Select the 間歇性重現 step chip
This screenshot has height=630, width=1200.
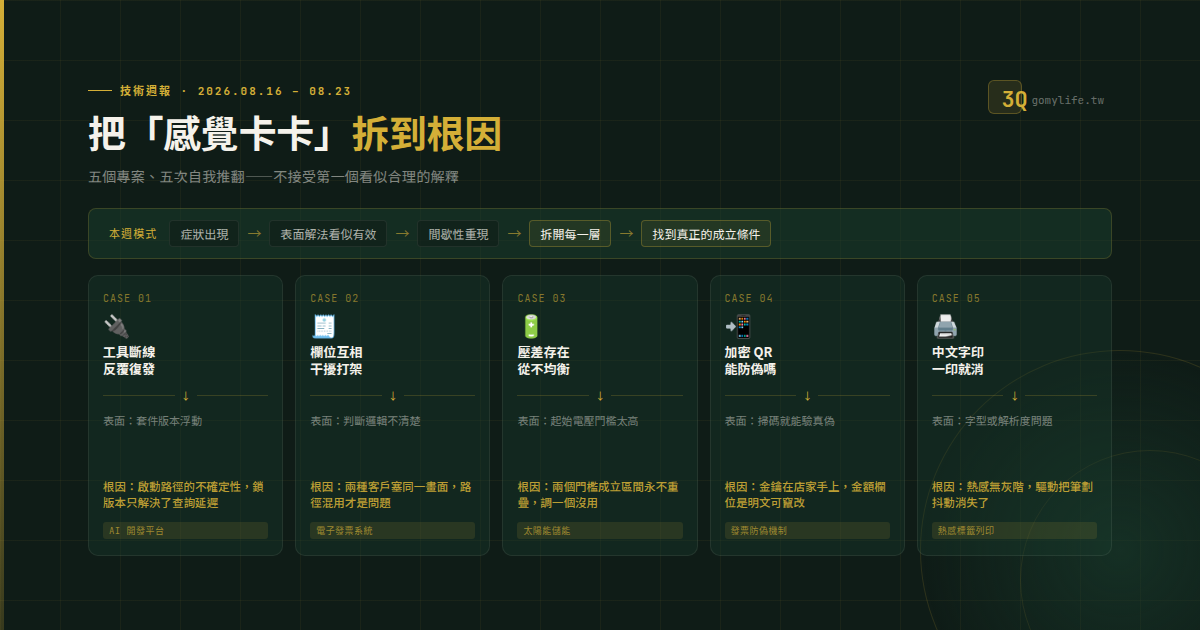458,234
